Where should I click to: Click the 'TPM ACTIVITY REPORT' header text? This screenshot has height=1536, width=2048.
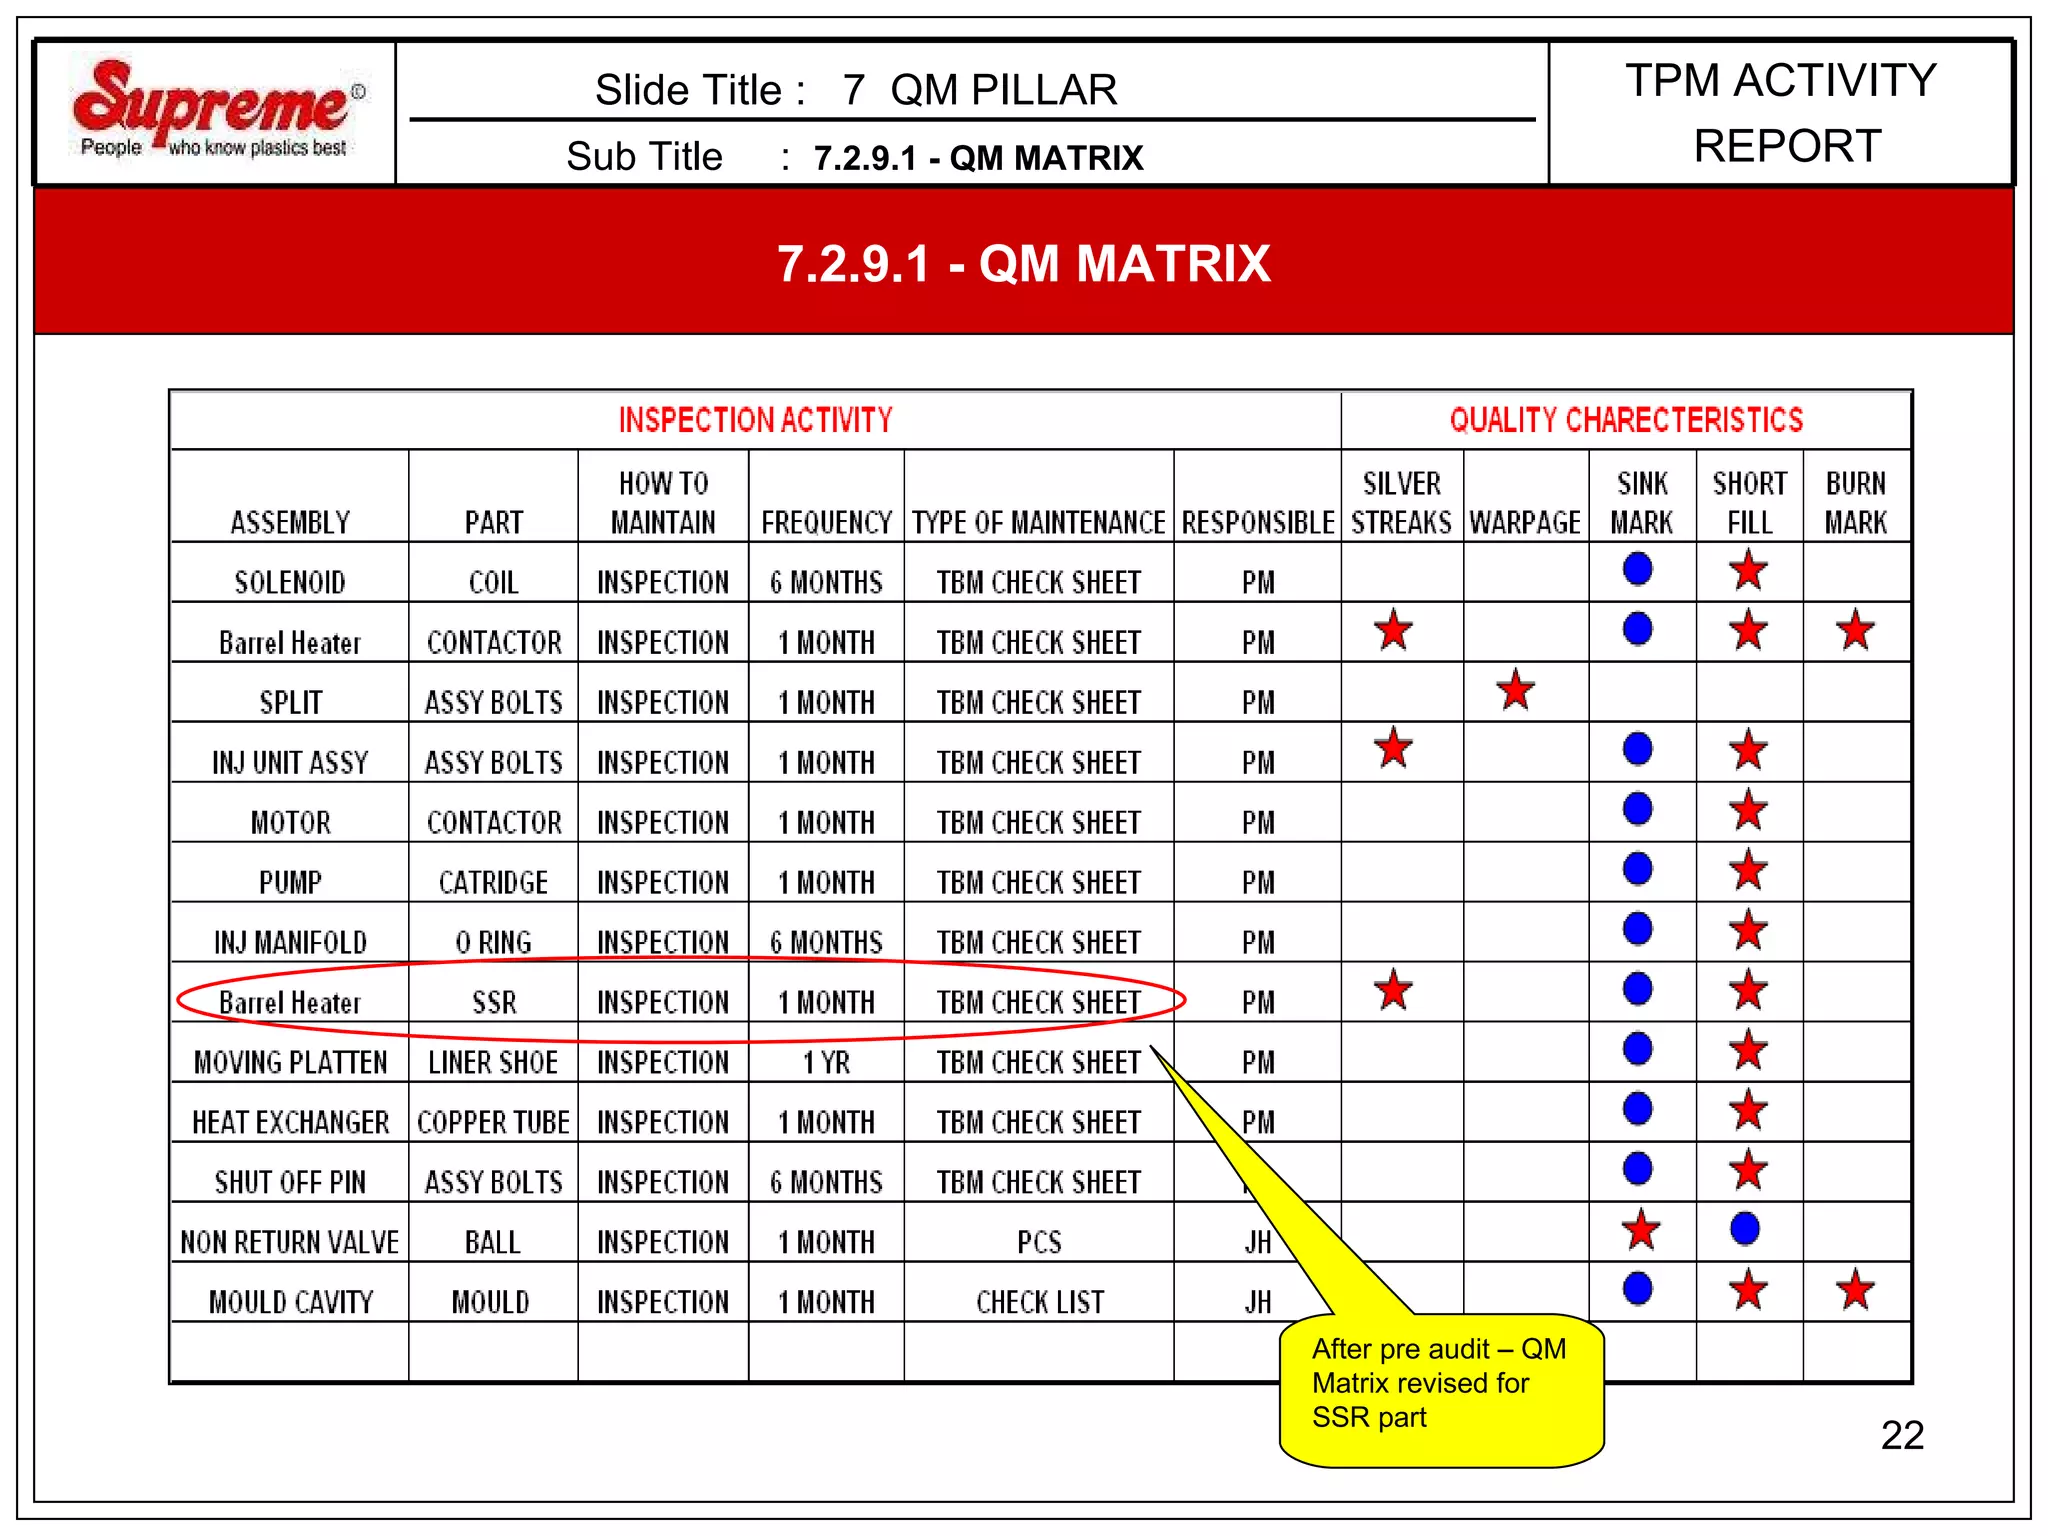(x=1782, y=113)
